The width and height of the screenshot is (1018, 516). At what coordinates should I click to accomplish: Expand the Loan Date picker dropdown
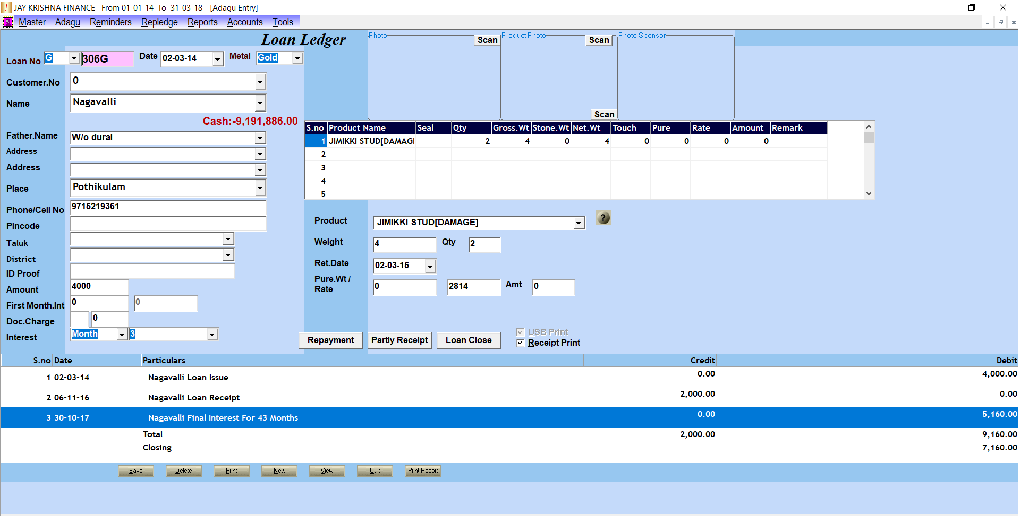tap(218, 59)
